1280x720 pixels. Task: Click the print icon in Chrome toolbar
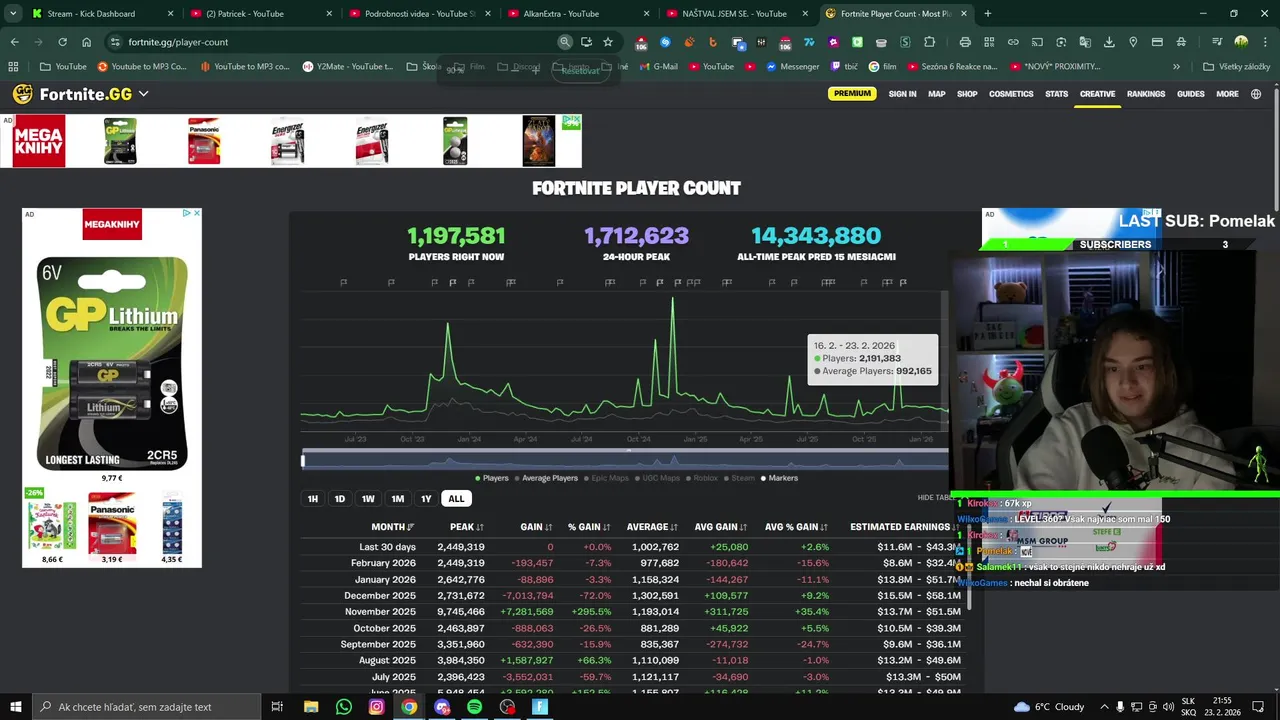pyautogui.click(x=965, y=42)
